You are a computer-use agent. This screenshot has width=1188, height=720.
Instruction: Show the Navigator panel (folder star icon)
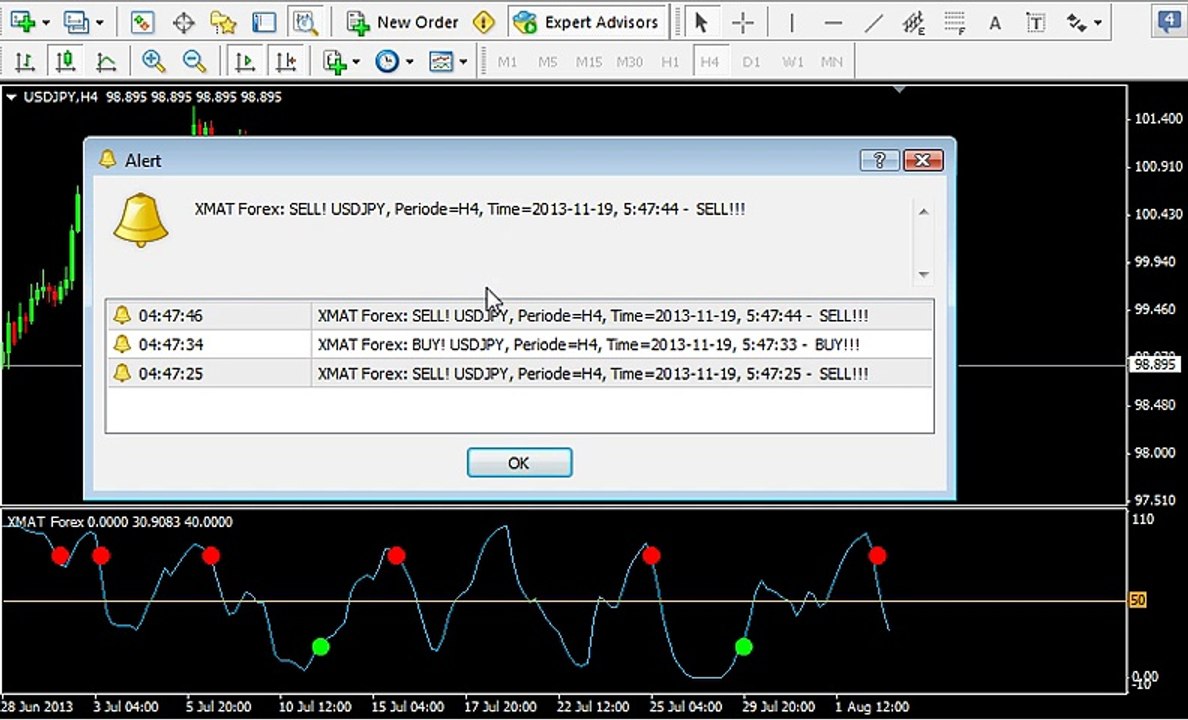coord(224,22)
